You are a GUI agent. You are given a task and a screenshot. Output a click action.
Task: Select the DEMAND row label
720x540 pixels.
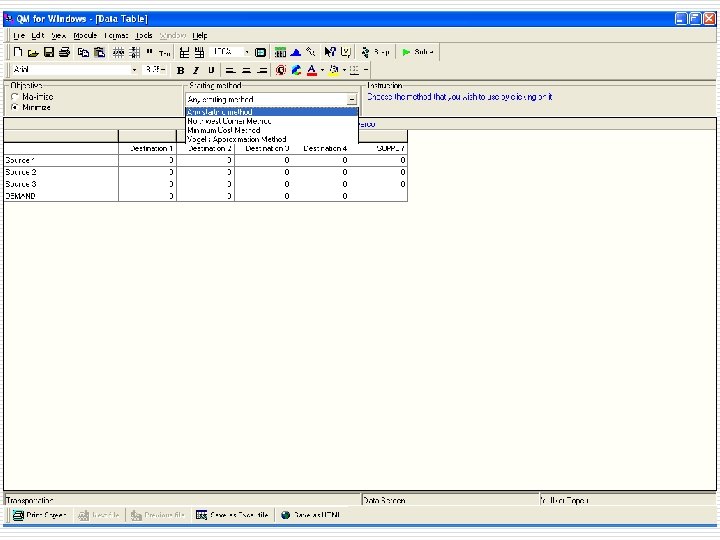[x=61, y=196]
